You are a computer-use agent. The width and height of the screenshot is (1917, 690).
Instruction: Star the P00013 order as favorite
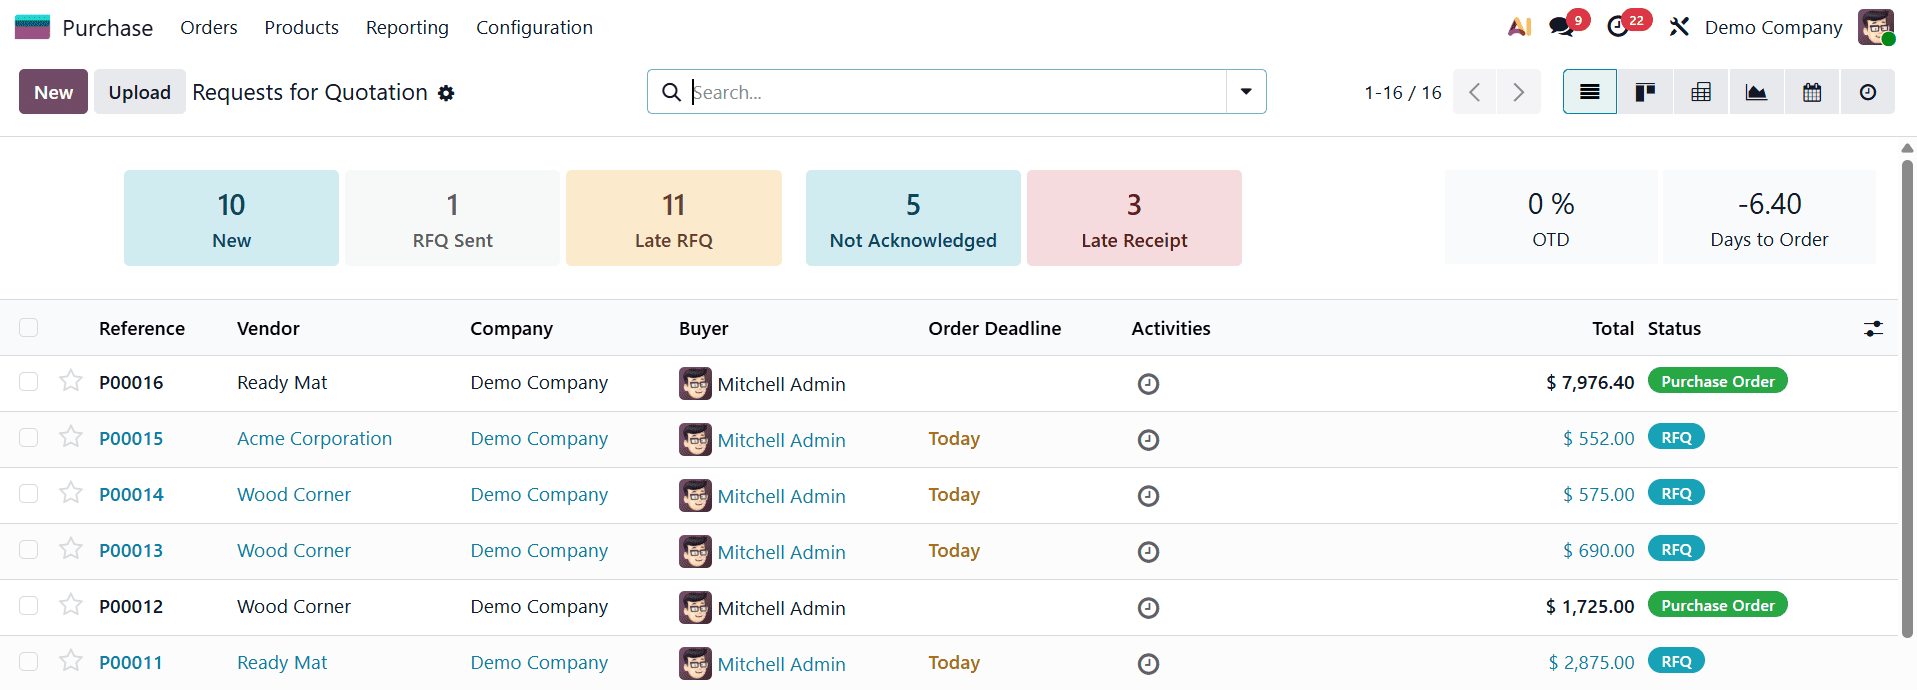(70, 549)
